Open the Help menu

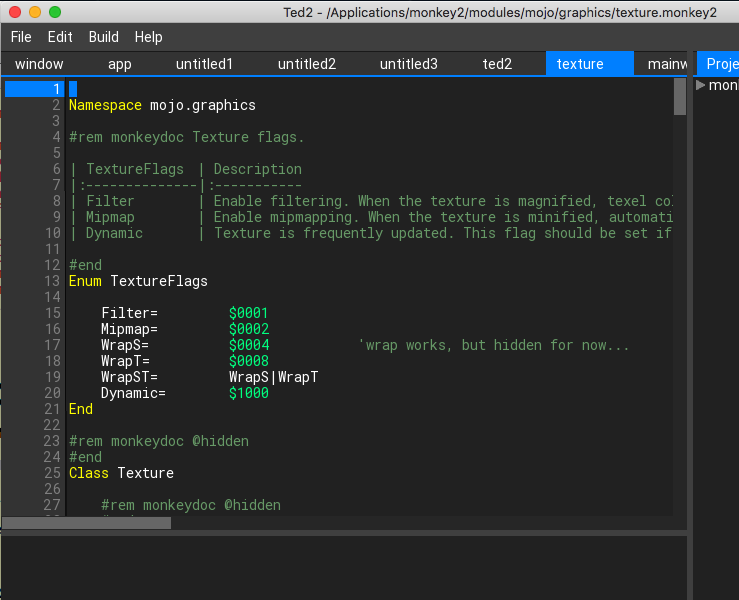[148, 37]
